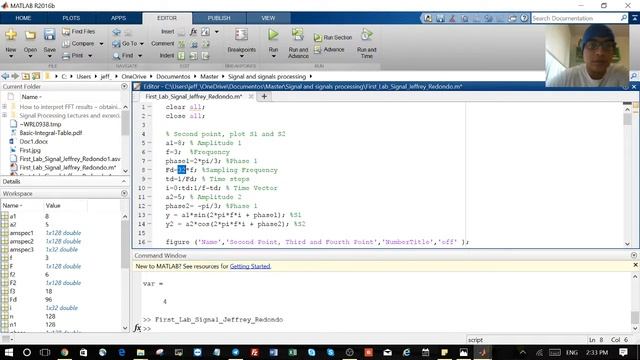Insert function with fx icon

pyautogui.click(x=193, y=31)
